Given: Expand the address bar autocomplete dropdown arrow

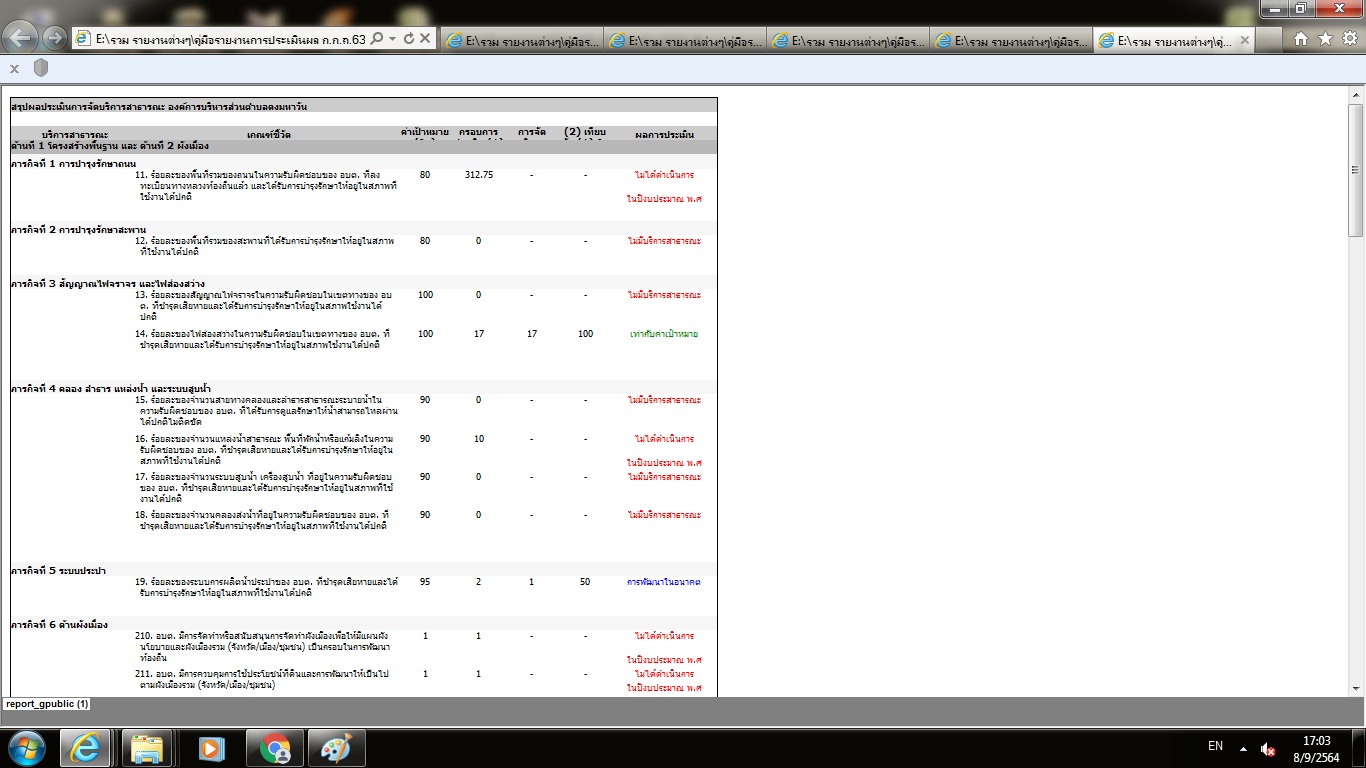Looking at the screenshot, I should pyautogui.click(x=393, y=39).
